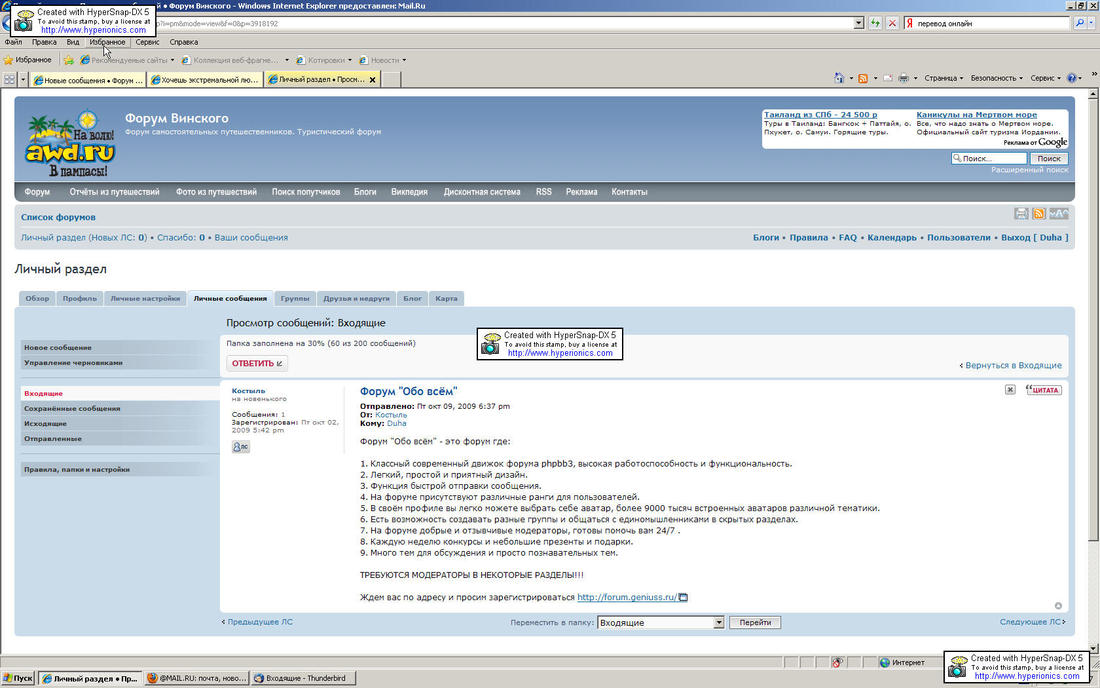1100x688 pixels.
Task: Click the awd.ru forum logo
Action: click(69, 145)
